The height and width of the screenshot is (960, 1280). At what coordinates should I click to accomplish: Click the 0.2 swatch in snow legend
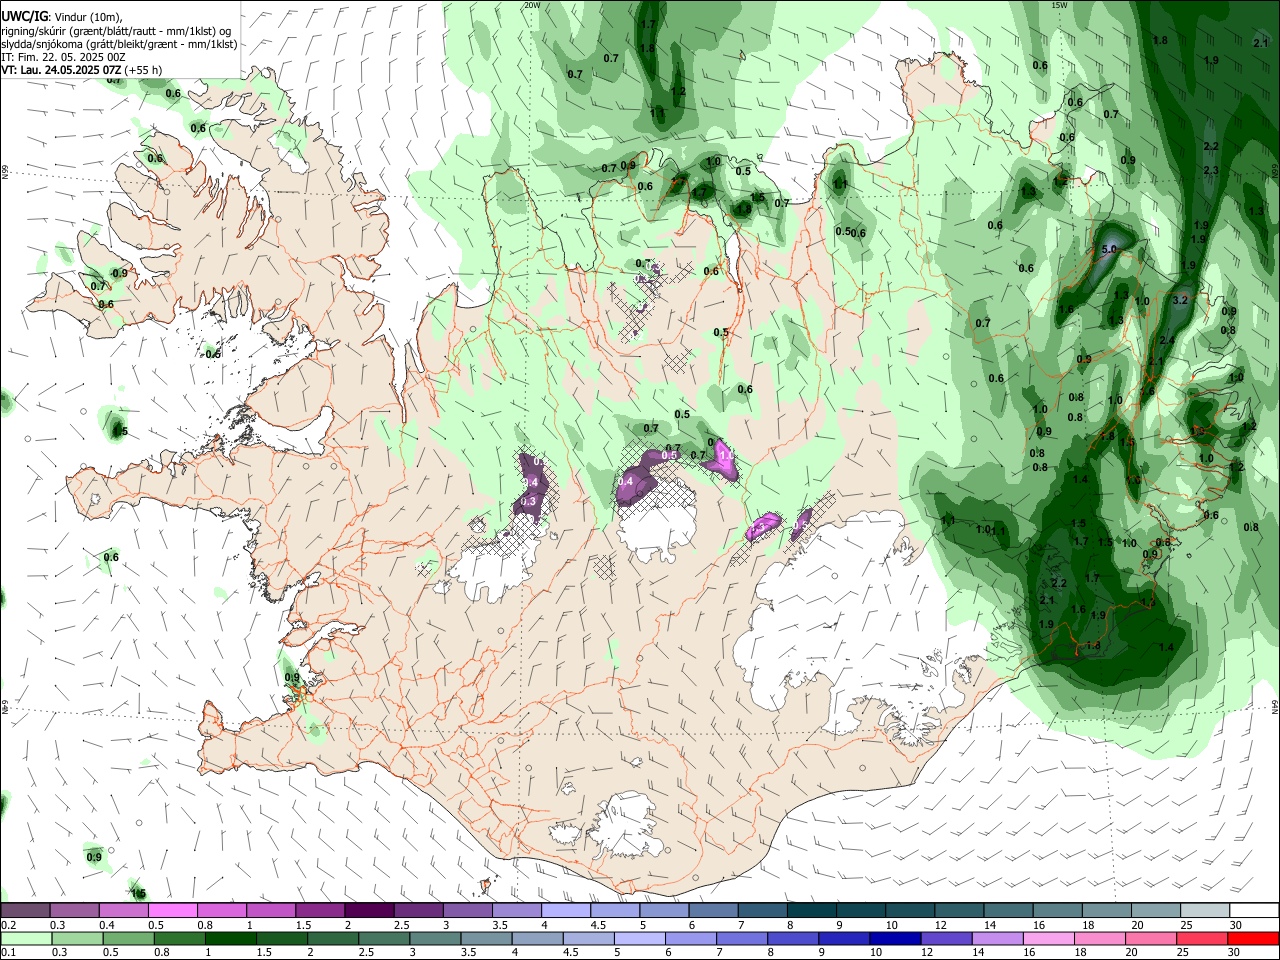coord(25,910)
